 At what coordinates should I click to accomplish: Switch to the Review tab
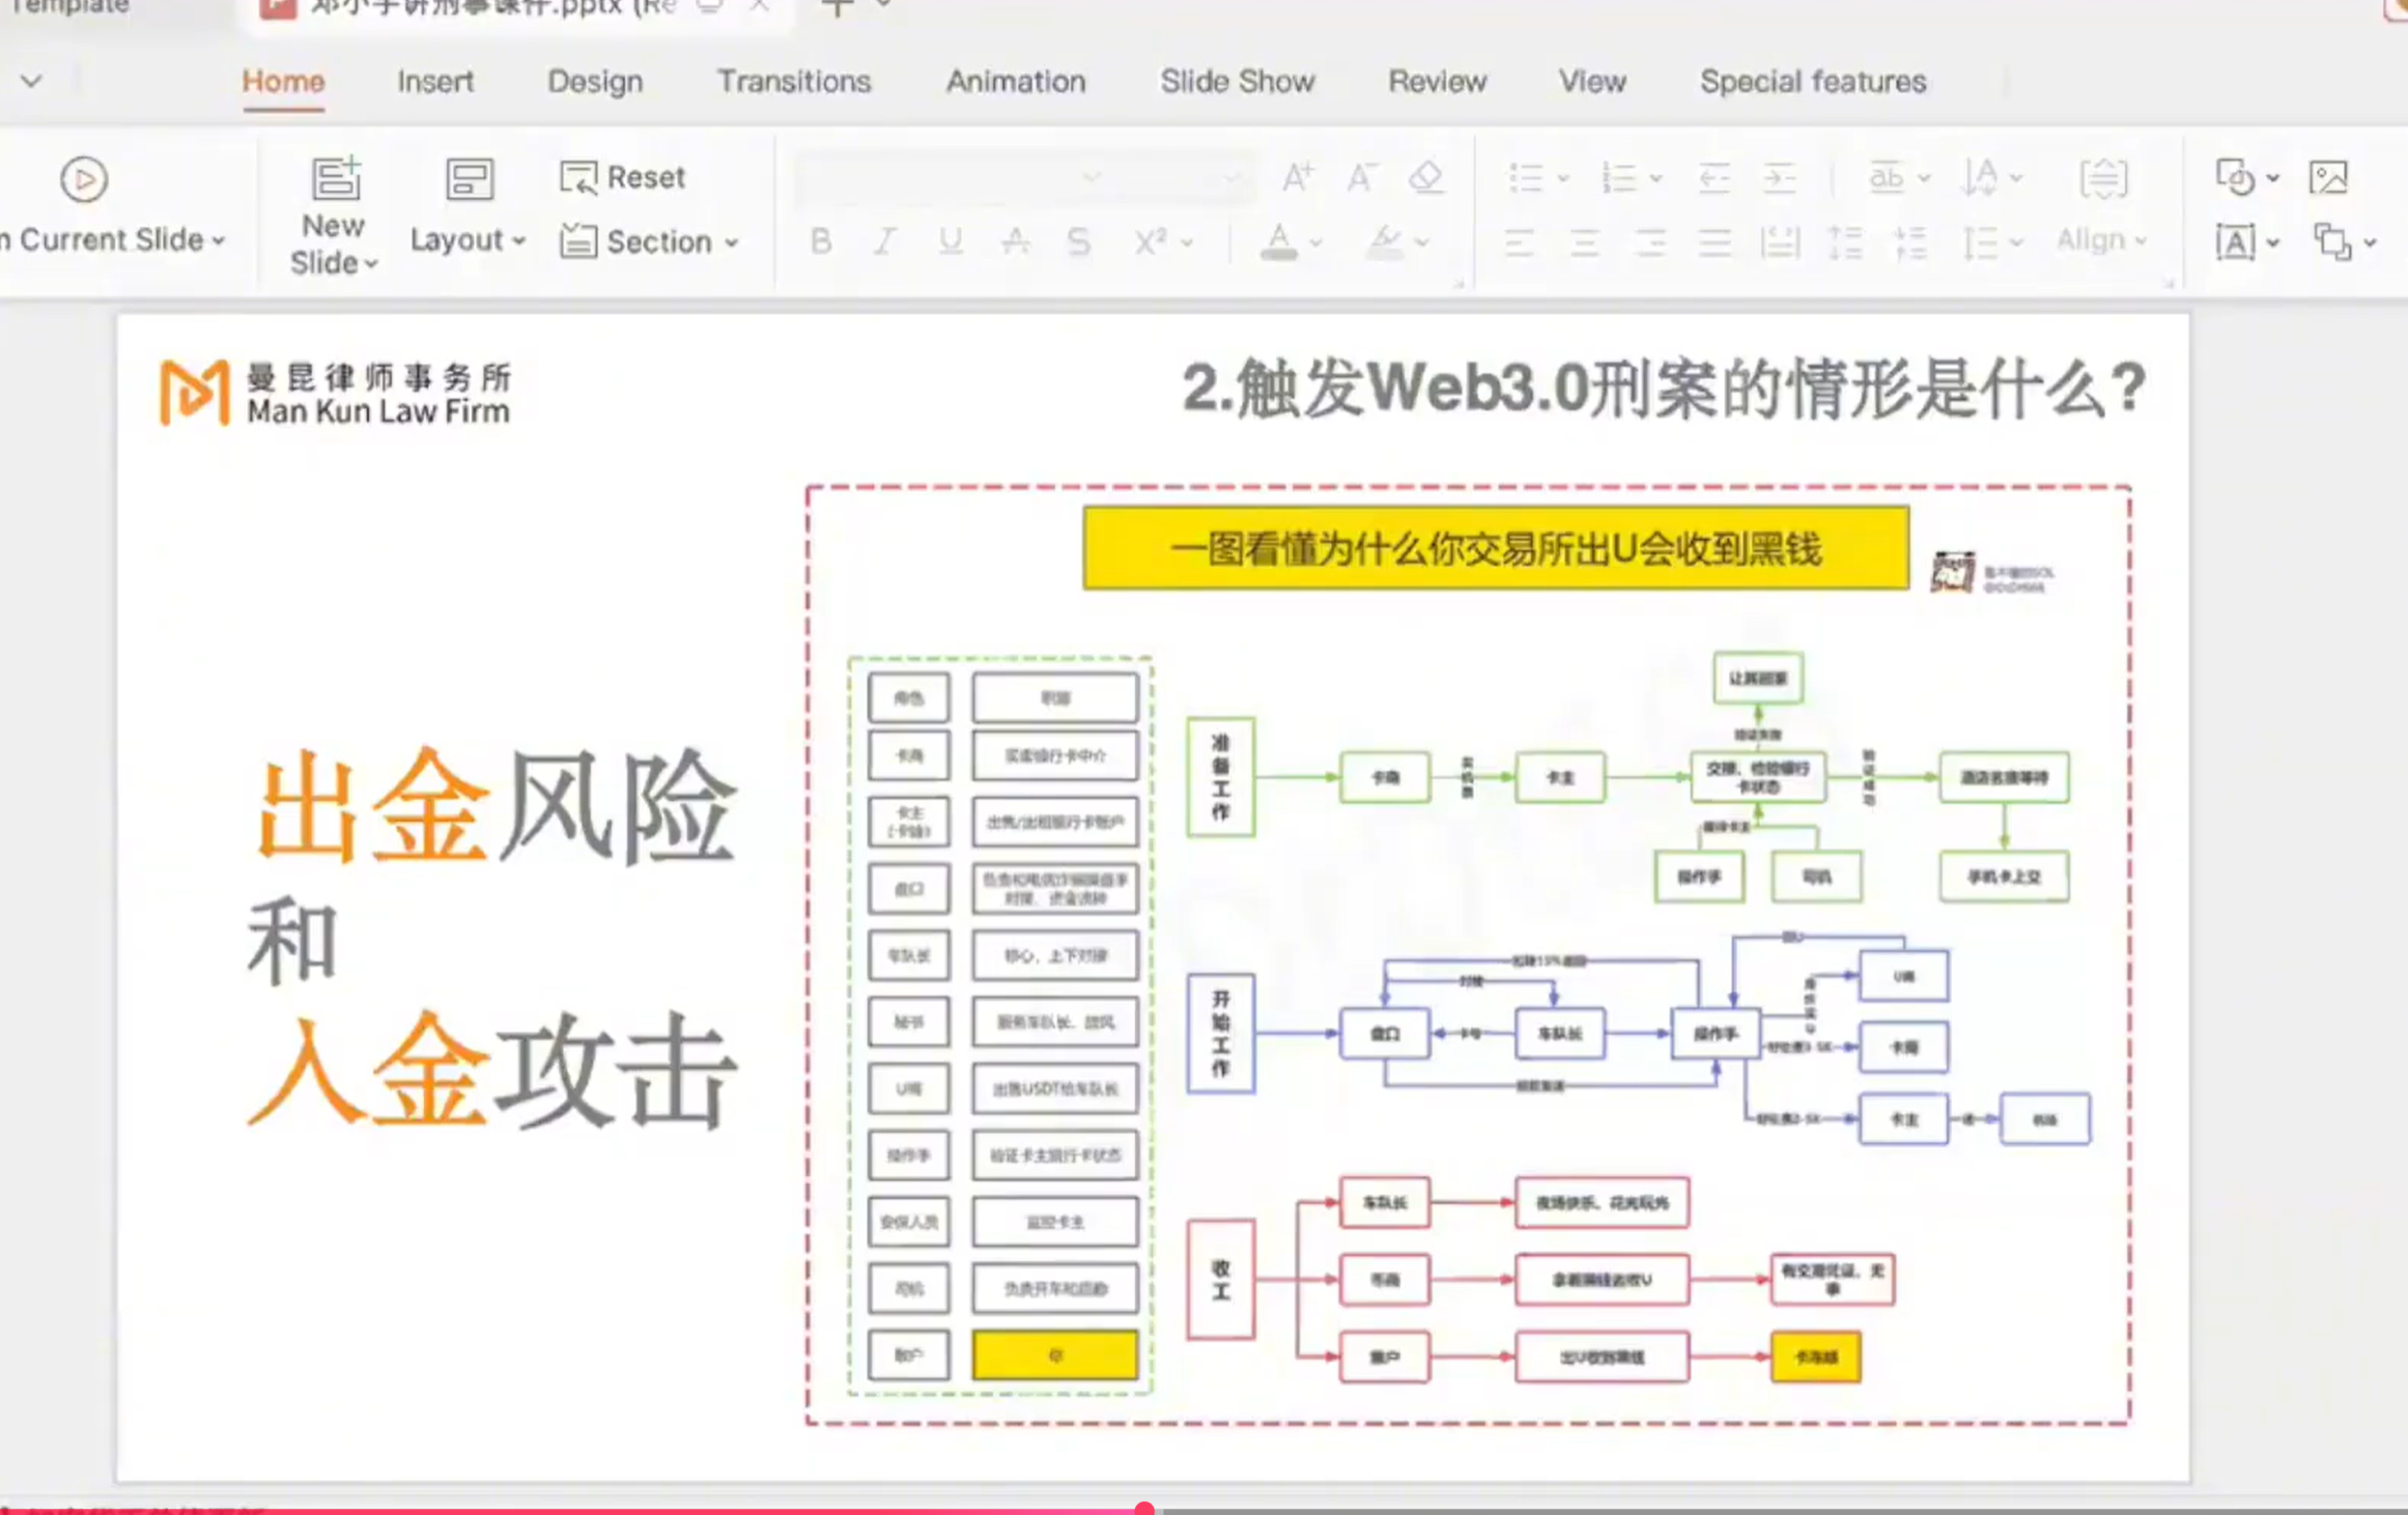pos(1437,81)
